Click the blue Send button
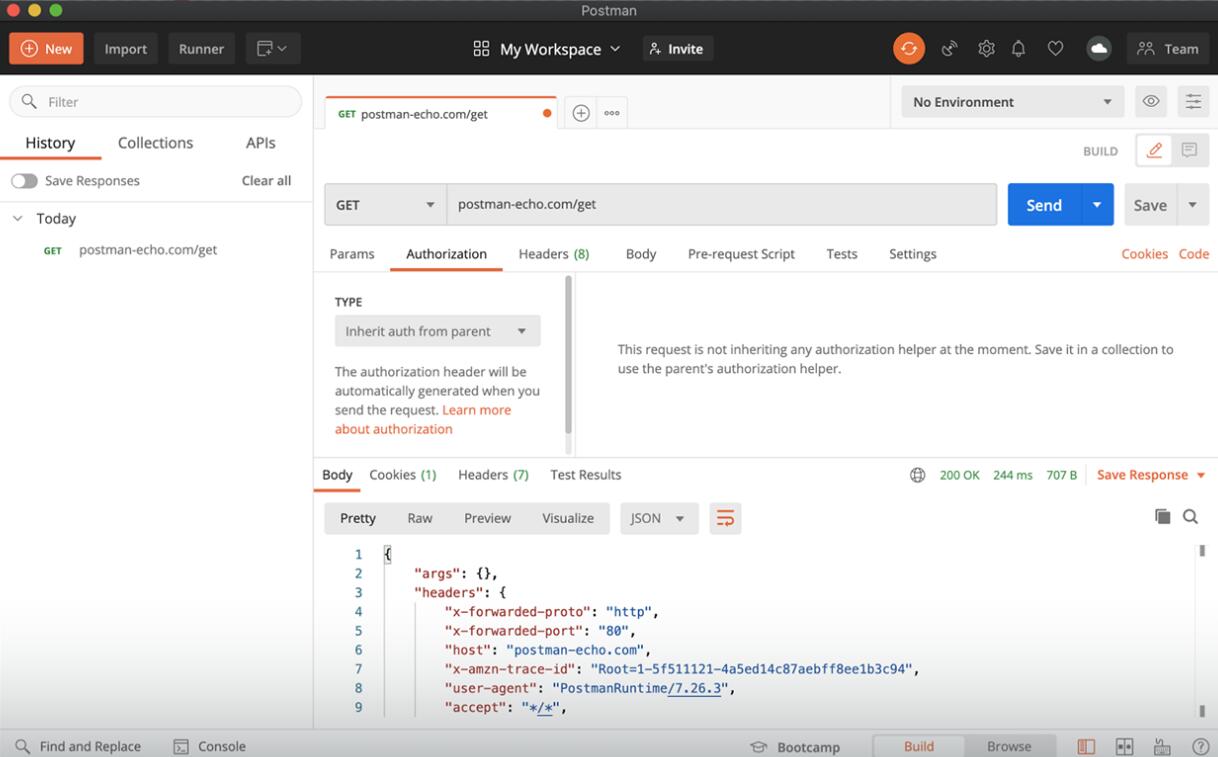This screenshot has width=1218, height=757. tap(1044, 204)
